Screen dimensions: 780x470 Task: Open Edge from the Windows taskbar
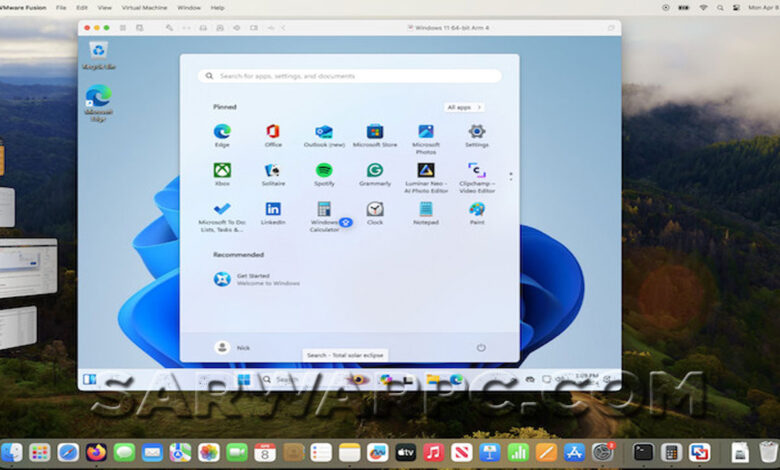tap(456, 379)
